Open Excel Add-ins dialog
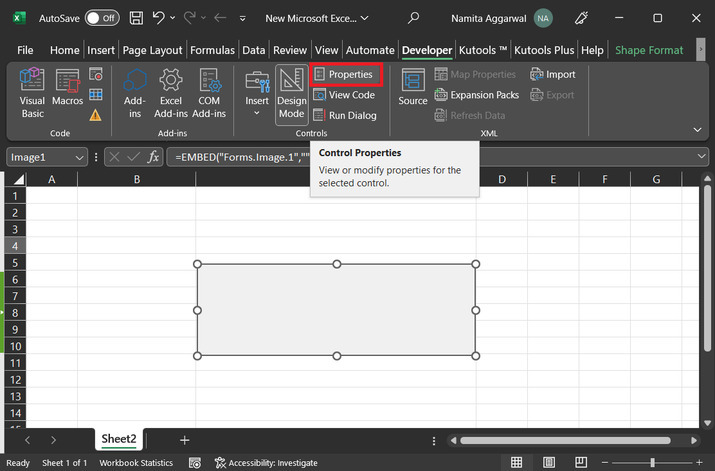The image size is (715, 471). pyautogui.click(x=171, y=93)
